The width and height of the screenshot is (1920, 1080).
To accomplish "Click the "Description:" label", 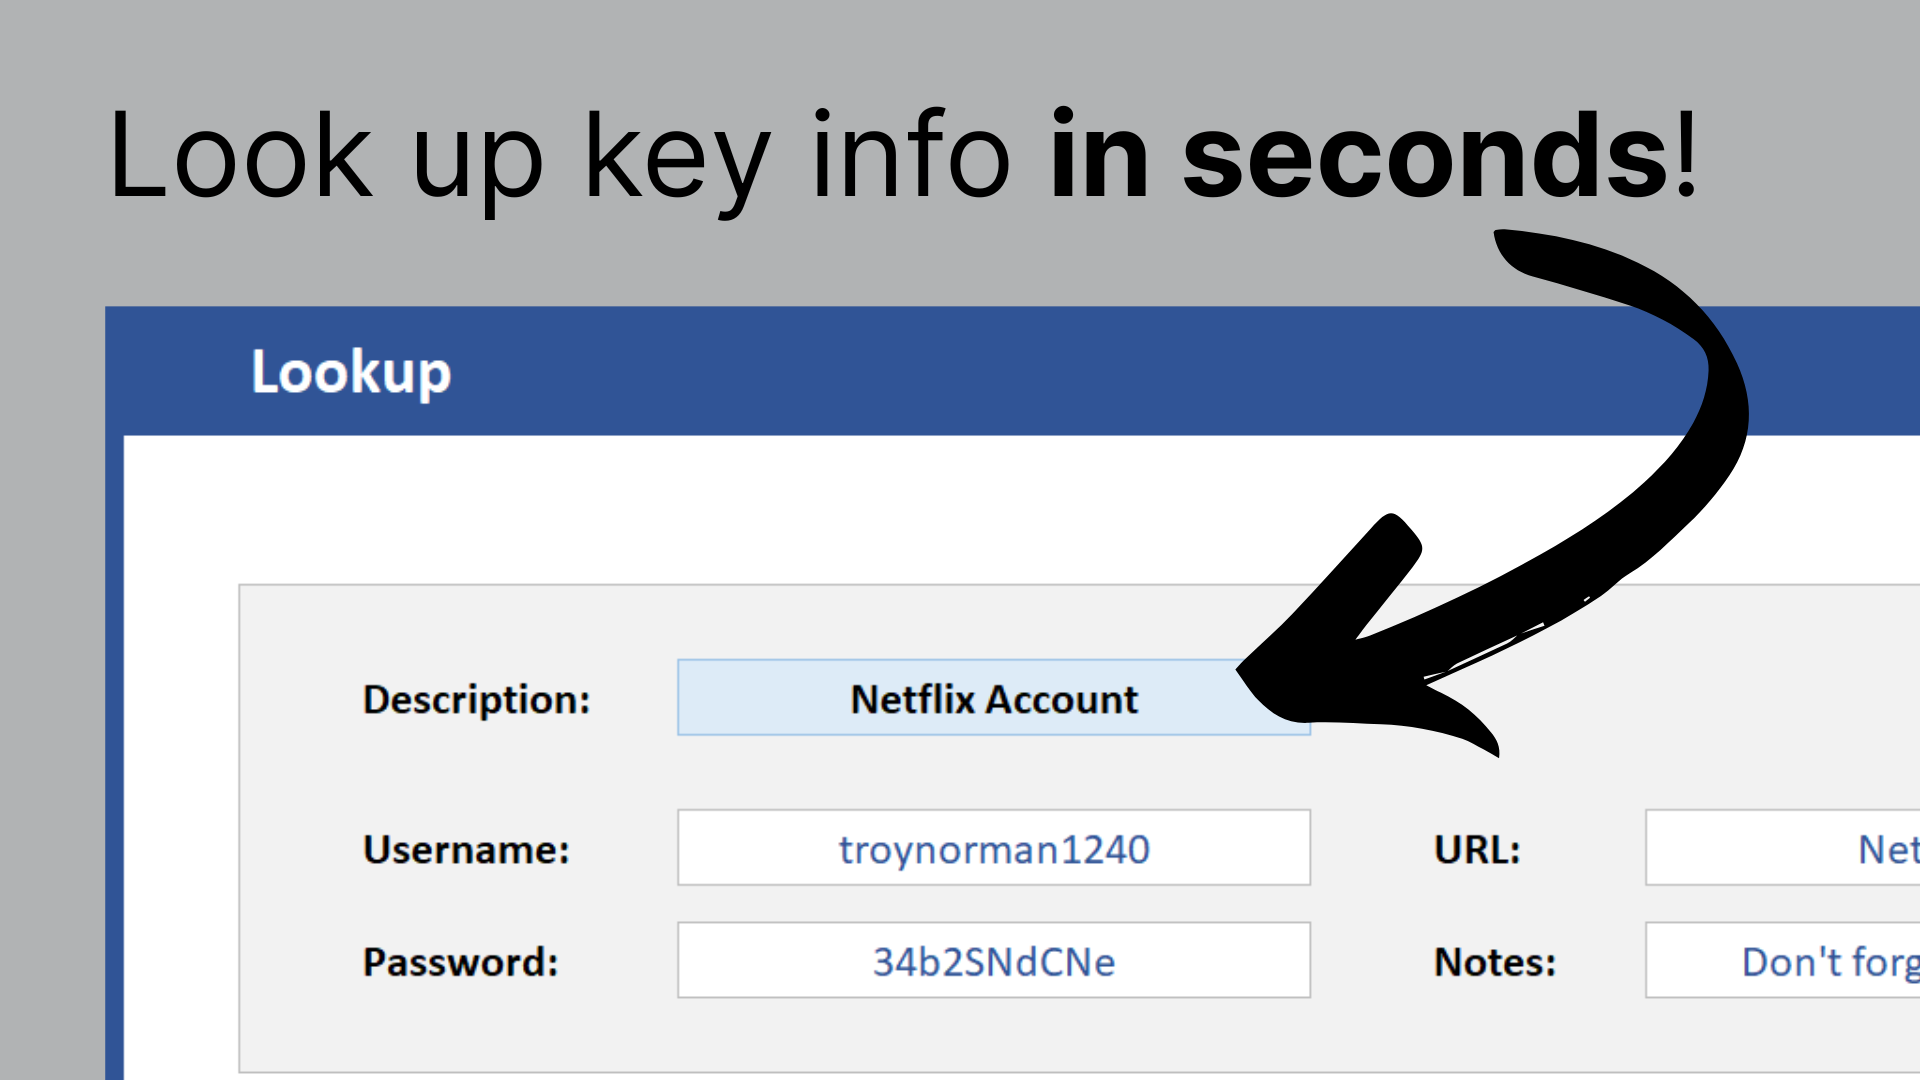I will tap(476, 699).
